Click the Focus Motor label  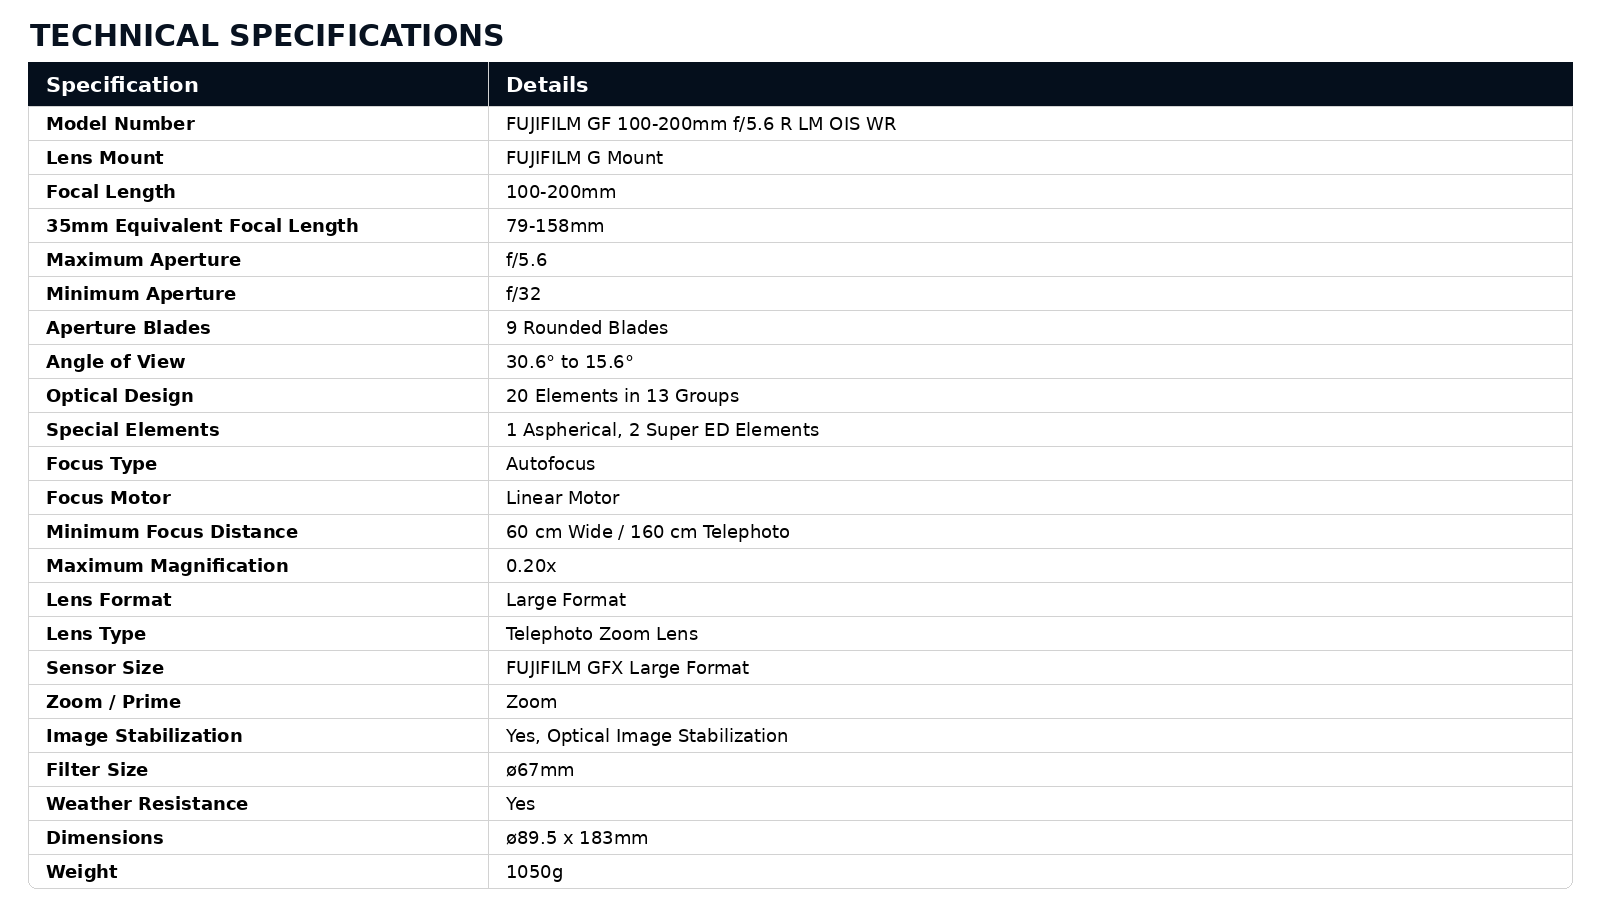(108, 498)
